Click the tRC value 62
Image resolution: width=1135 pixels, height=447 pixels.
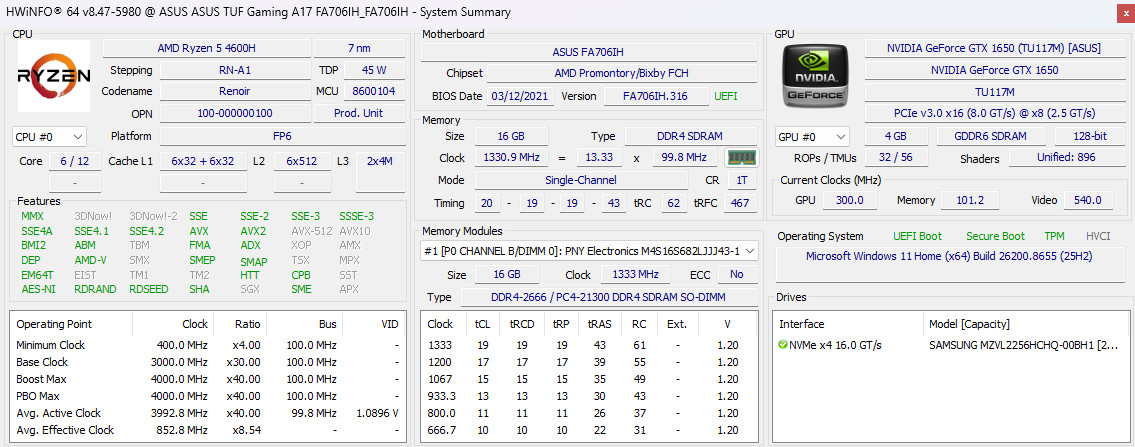675,203
